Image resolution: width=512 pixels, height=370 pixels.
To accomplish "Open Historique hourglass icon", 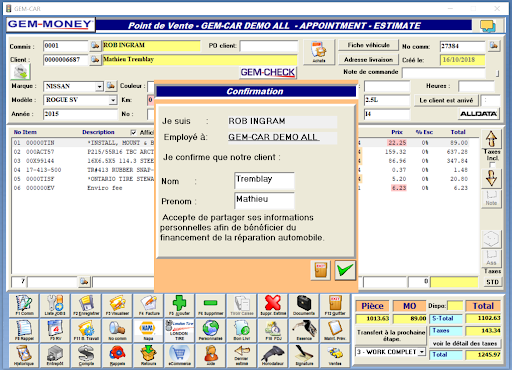I will (x=25, y=355).
